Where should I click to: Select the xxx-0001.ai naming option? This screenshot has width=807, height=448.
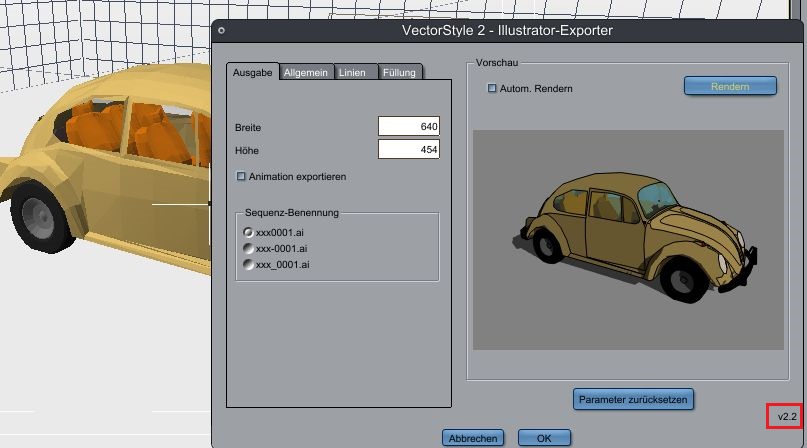(x=248, y=248)
